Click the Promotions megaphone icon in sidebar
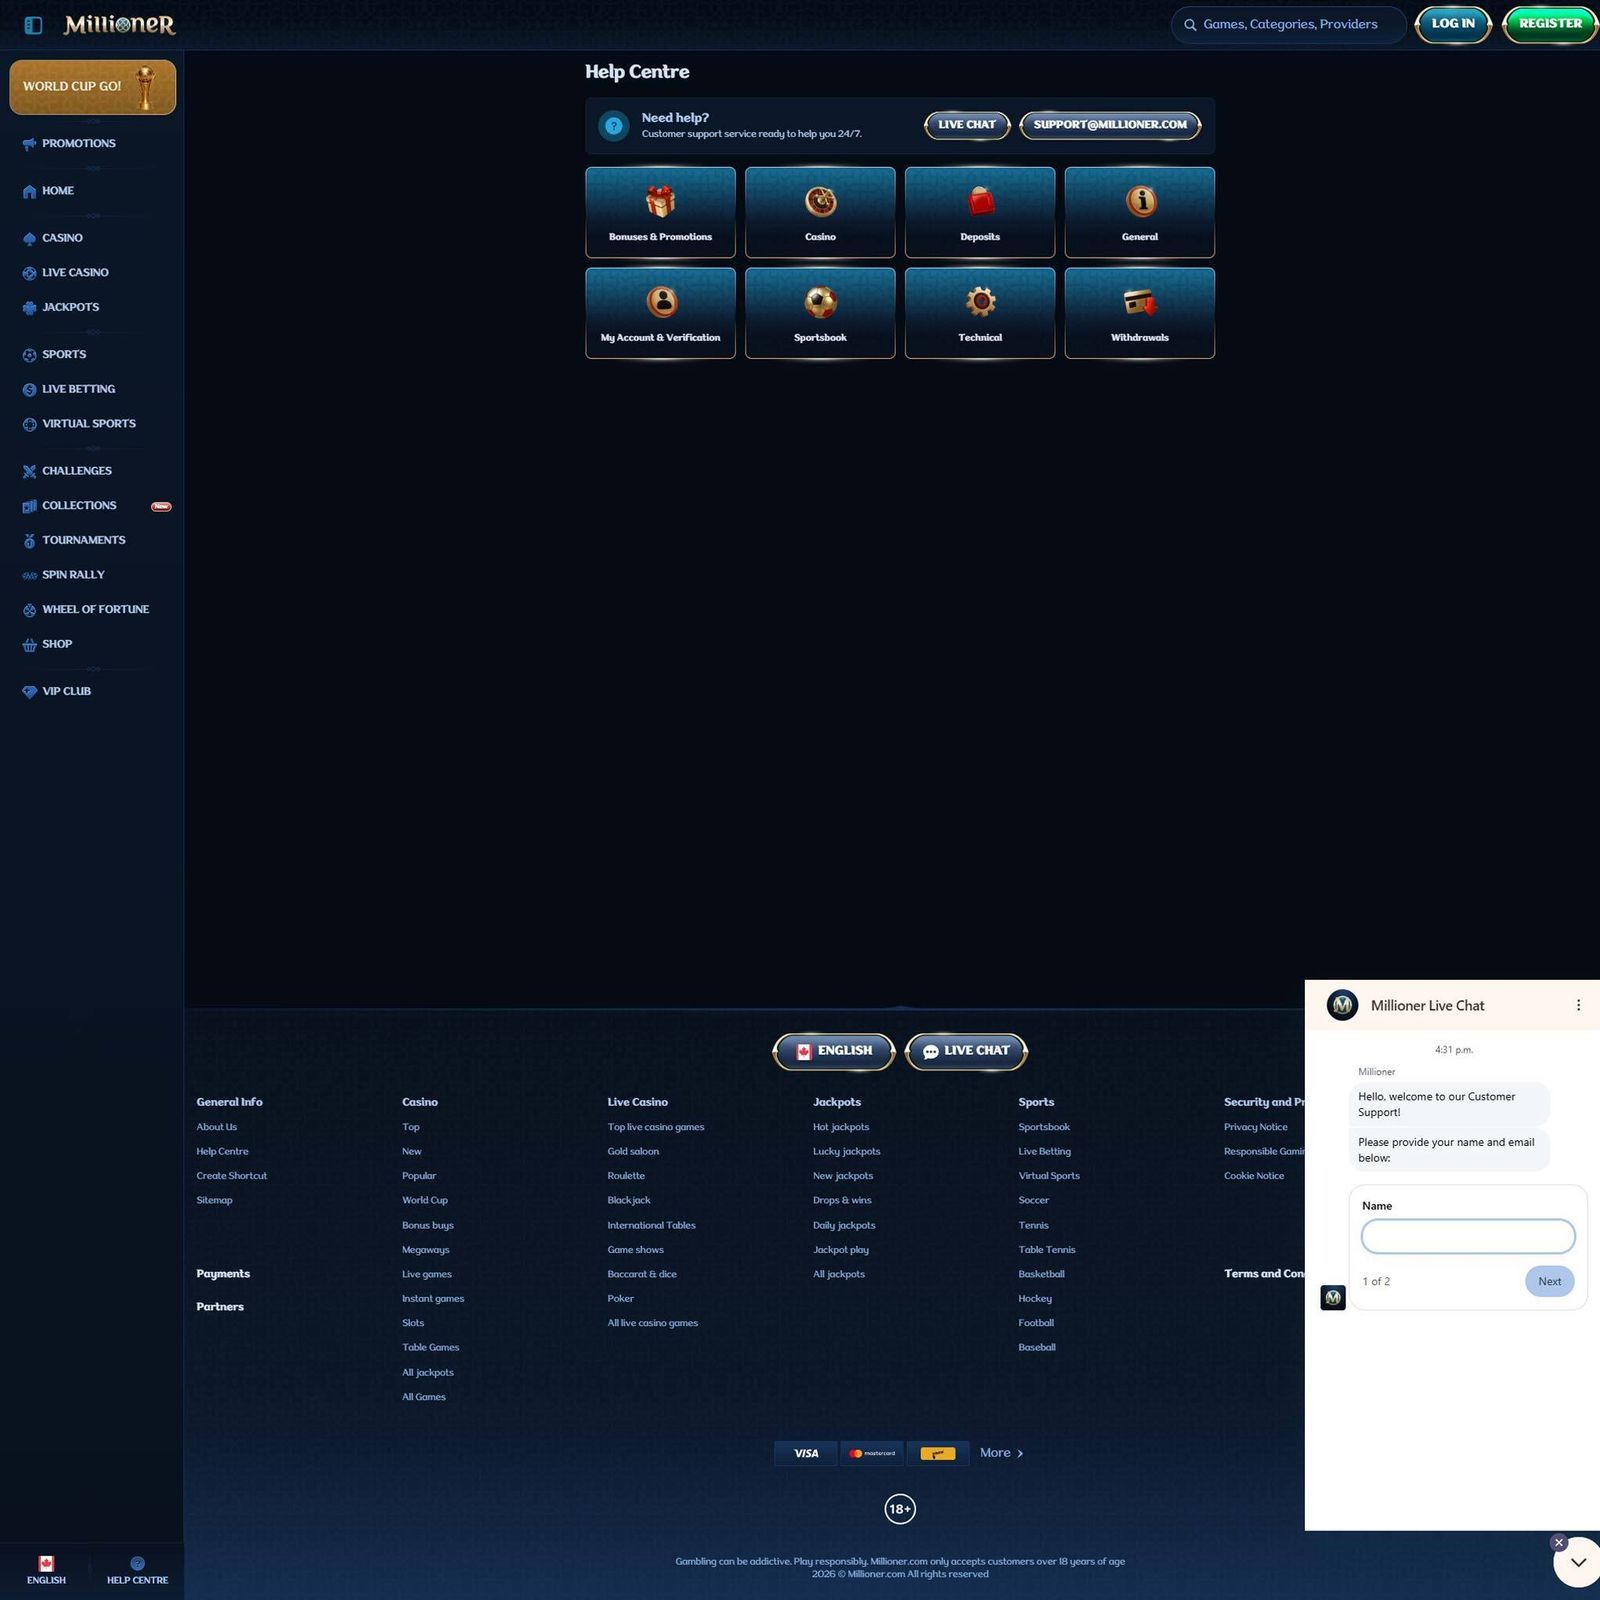1600x1600 pixels. [x=29, y=144]
